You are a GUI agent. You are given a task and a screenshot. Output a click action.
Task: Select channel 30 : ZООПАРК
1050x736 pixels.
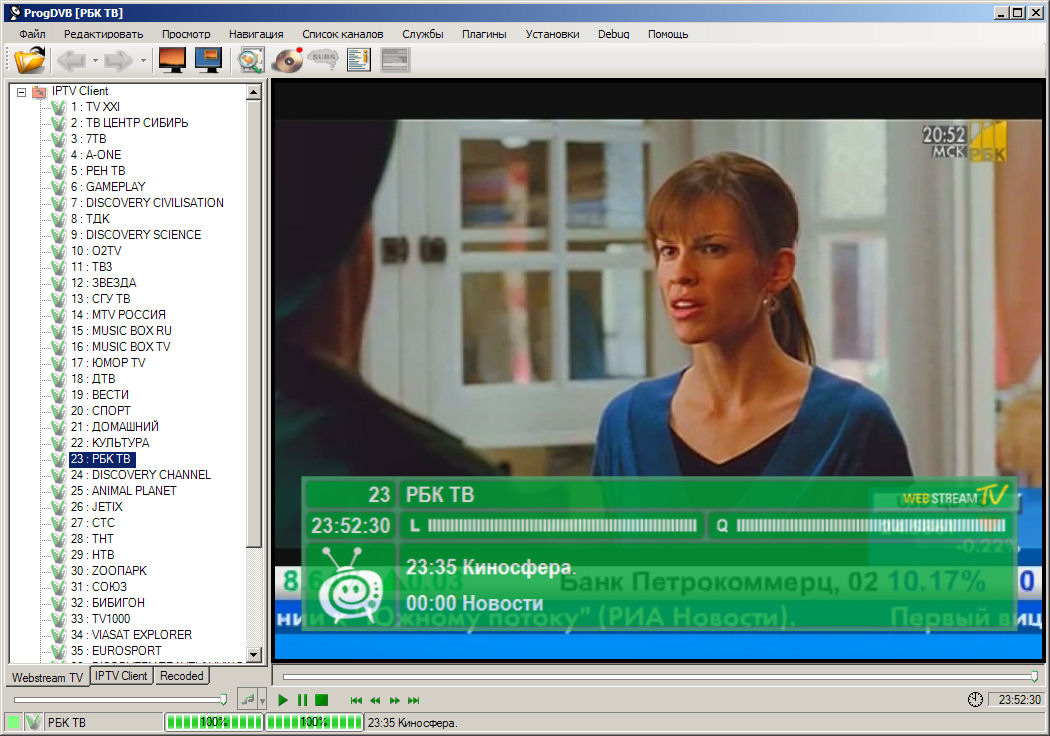pyautogui.click(x=108, y=571)
